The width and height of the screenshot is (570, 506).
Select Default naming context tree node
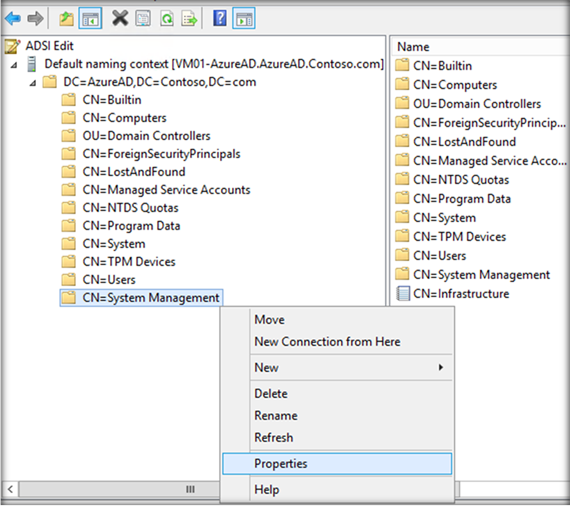coord(214,64)
